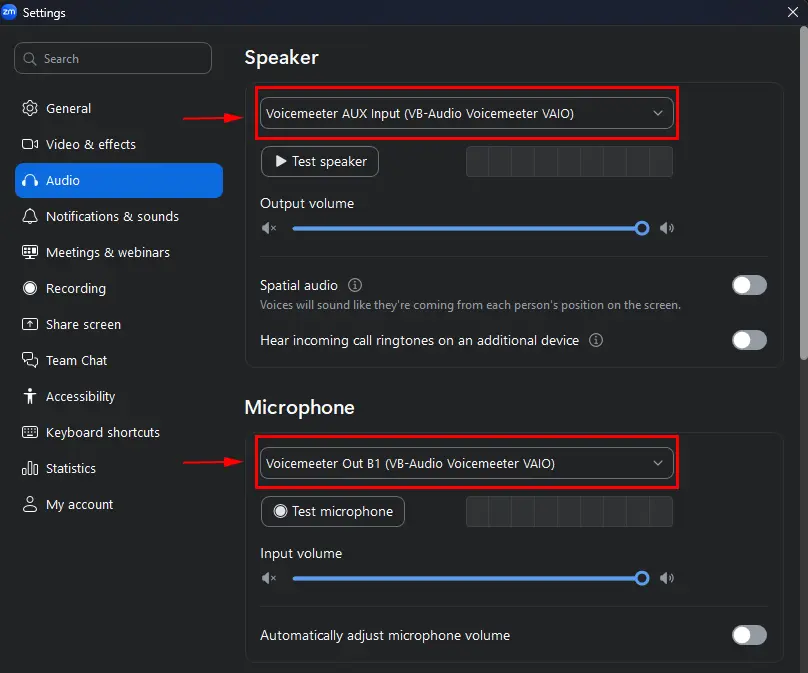Screen dimensions: 808x673
Task: Click the output volume mute speaker icon
Action: [x=268, y=228]
